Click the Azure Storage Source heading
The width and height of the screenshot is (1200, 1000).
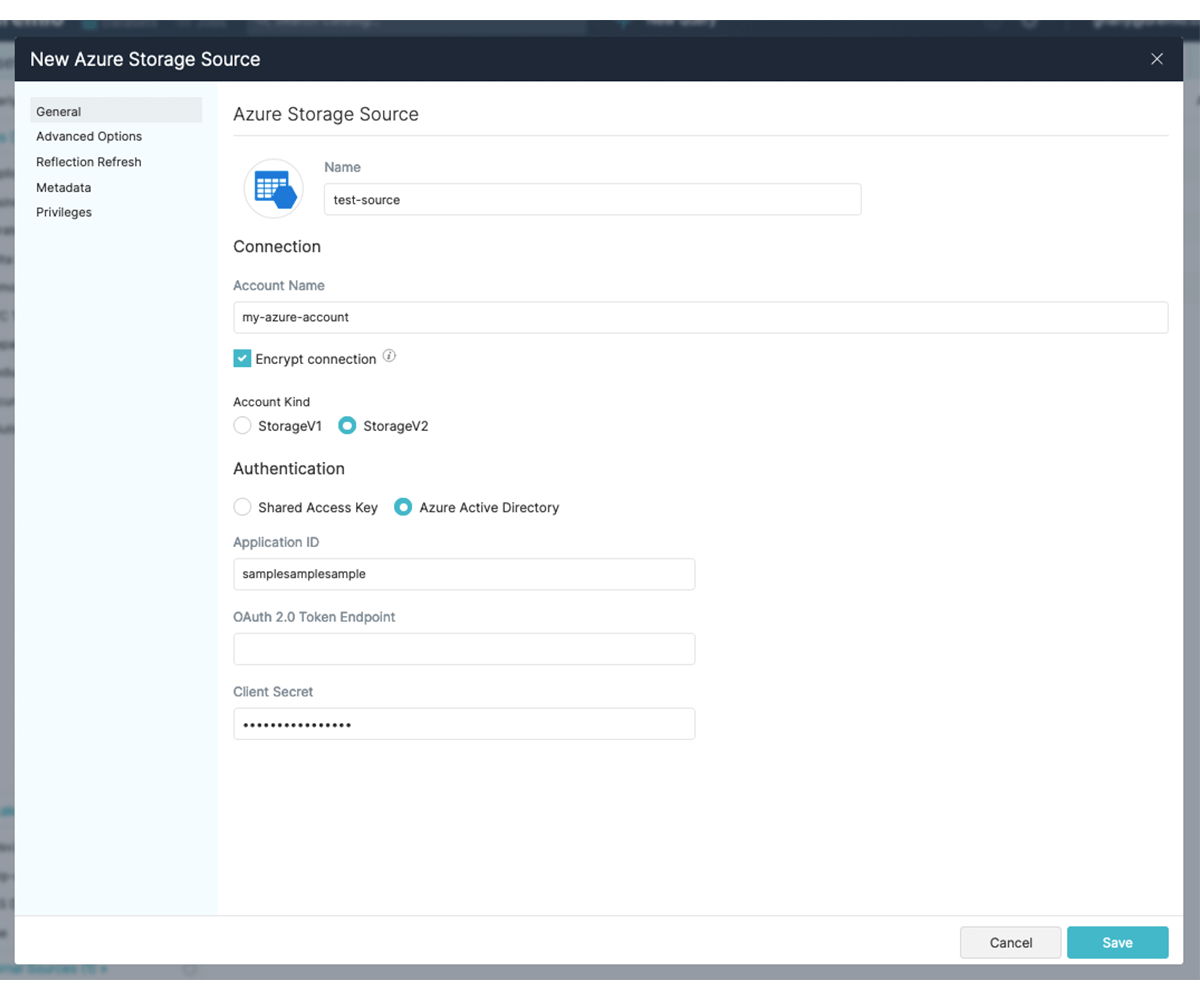tap(326, 114)
